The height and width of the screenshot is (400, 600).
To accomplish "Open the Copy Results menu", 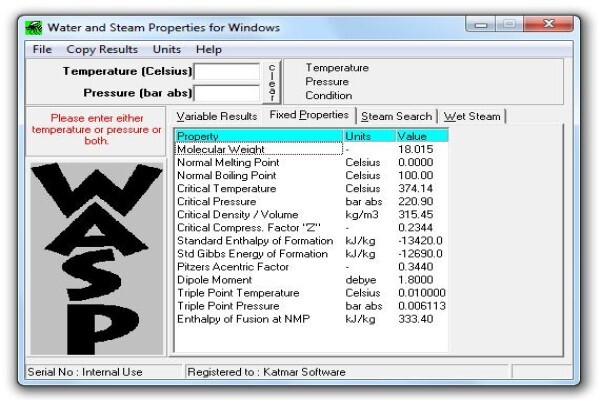I will tap(102, 49).
